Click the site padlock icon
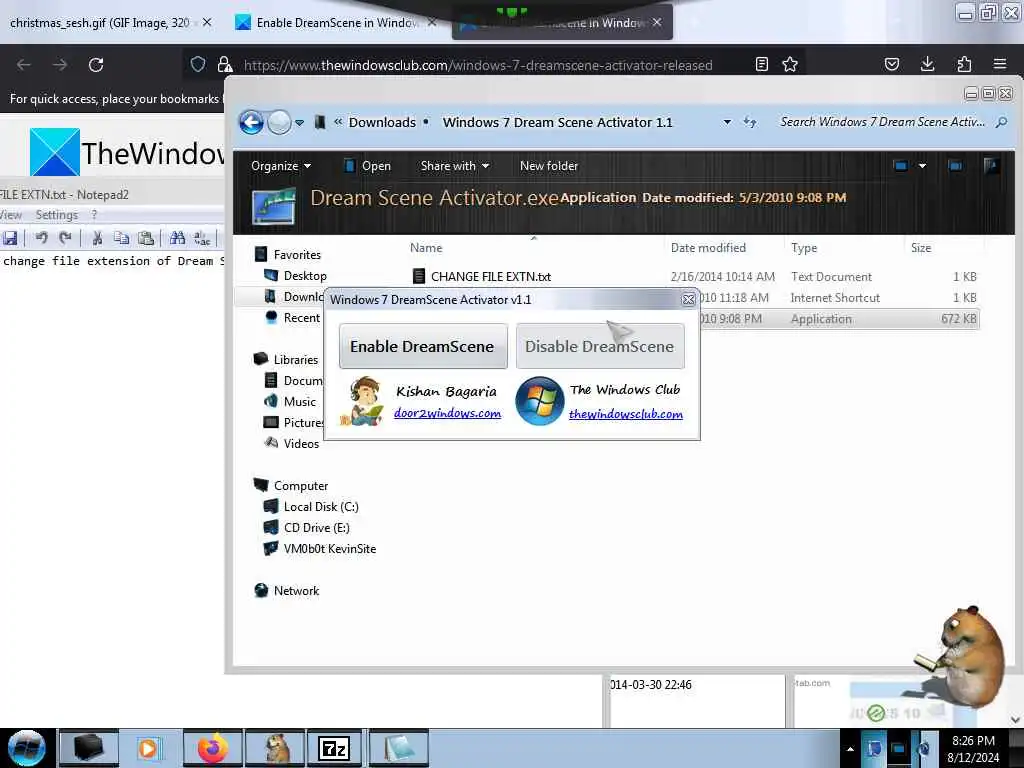The height and width of the screenshot is (768, 1024). 225,64
